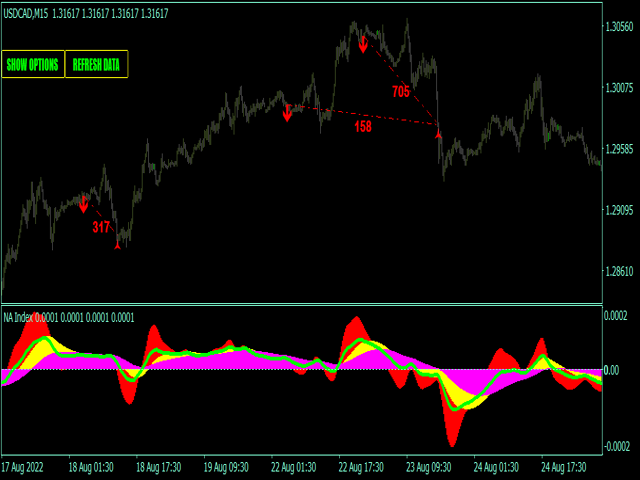Click the USDCAD,M15 chart title text
Viewport: 640px width, 480px height.
[26, 14]
